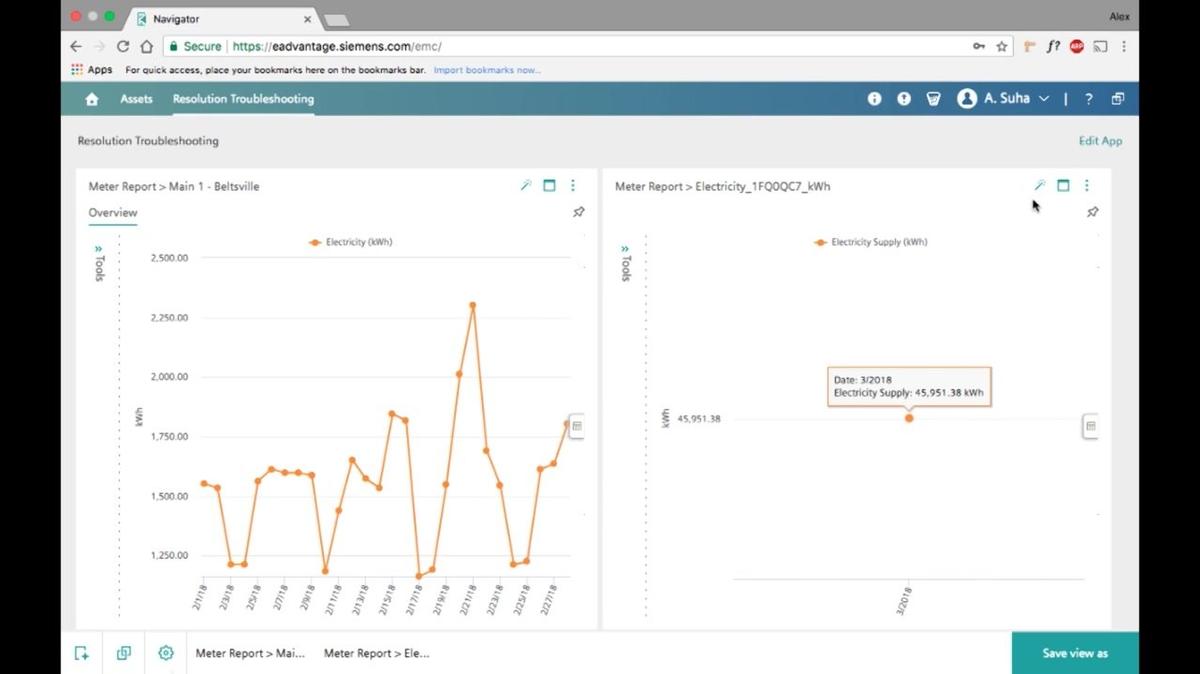Expand Tools panel on right chart

pos(625,262)
